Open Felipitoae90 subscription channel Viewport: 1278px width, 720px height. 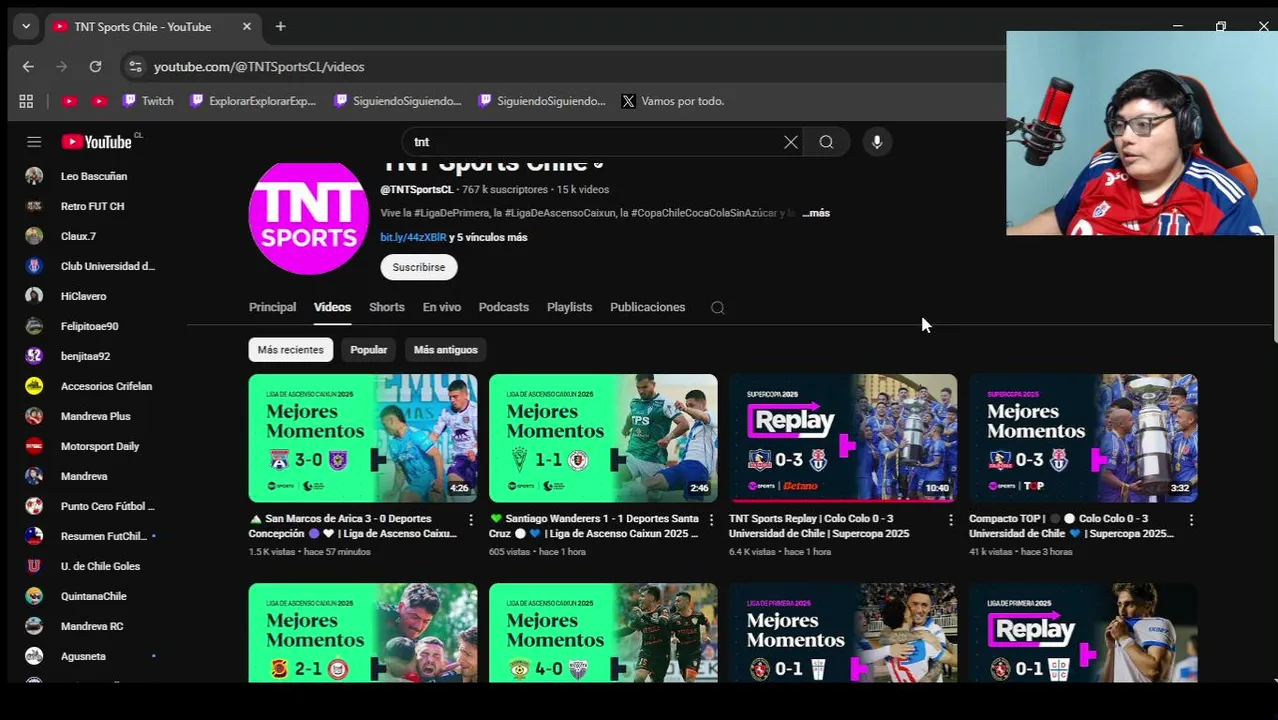[91, 326]
